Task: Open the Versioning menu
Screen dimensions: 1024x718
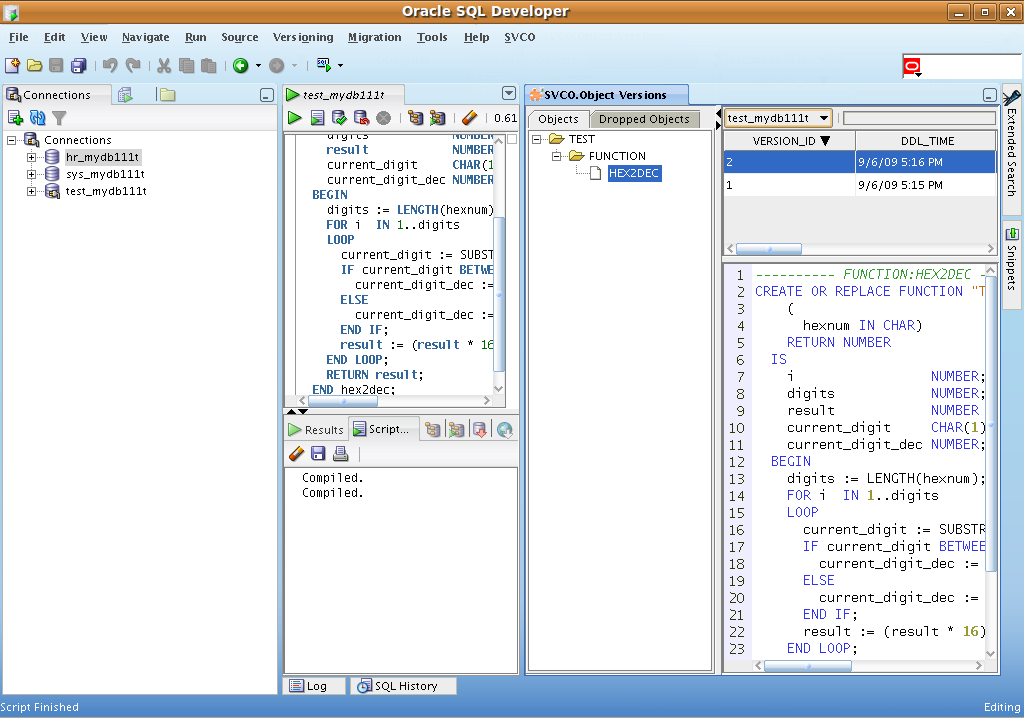Action: (302, 37)
